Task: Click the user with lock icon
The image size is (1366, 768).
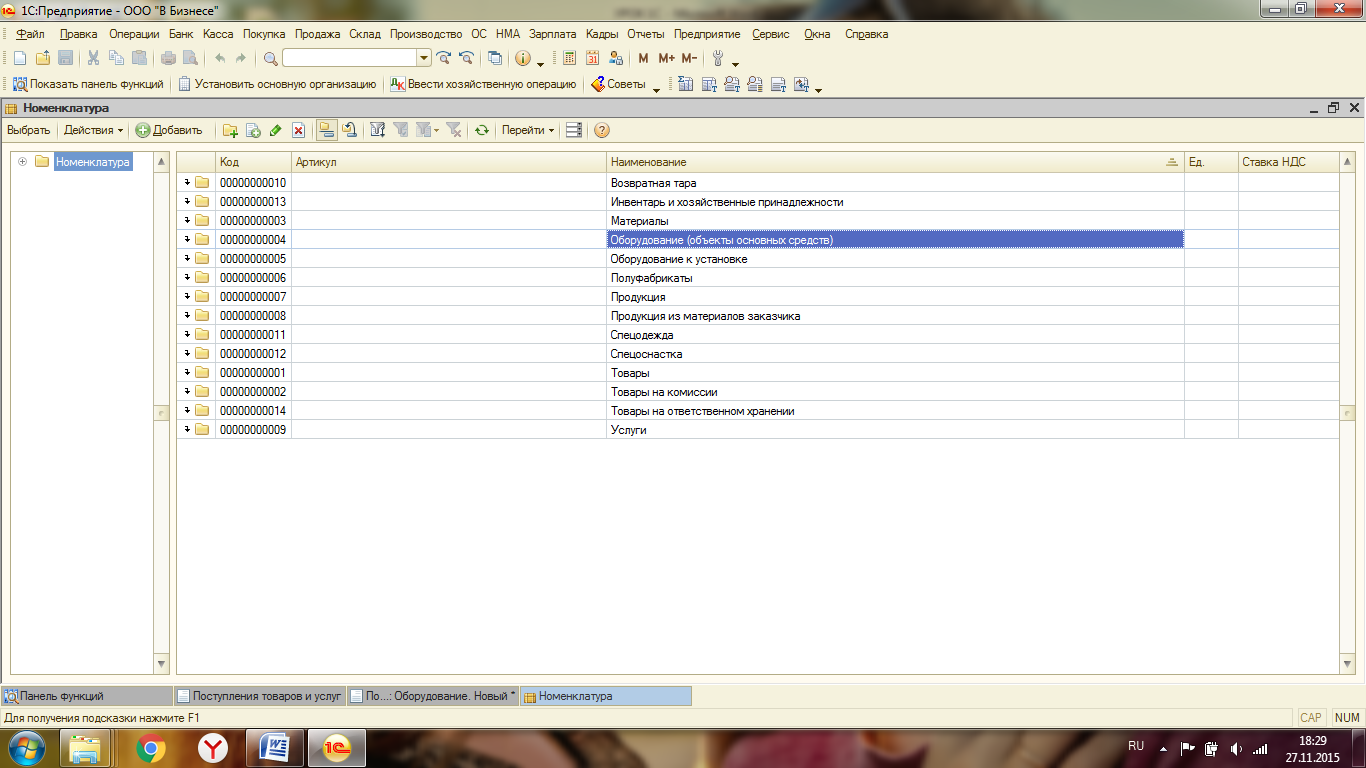Action: [616, 58]
